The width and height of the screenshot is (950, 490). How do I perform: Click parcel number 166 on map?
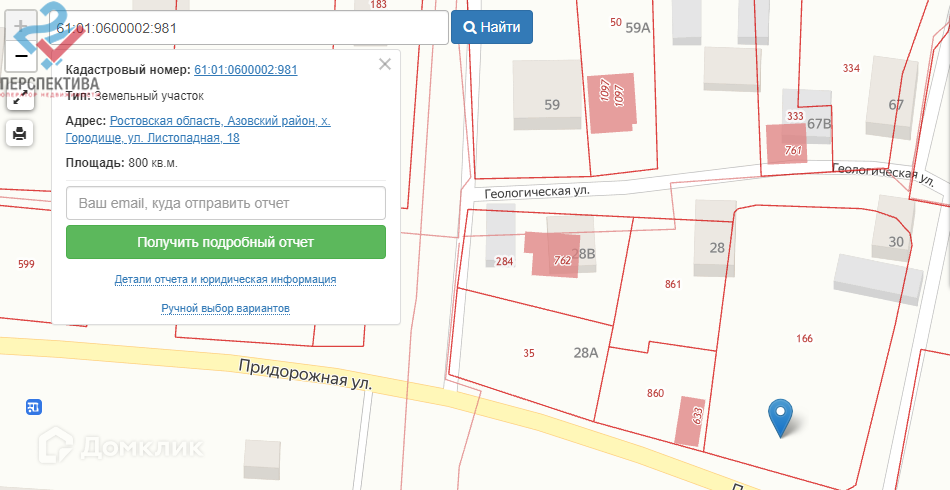tap(805, 339)
